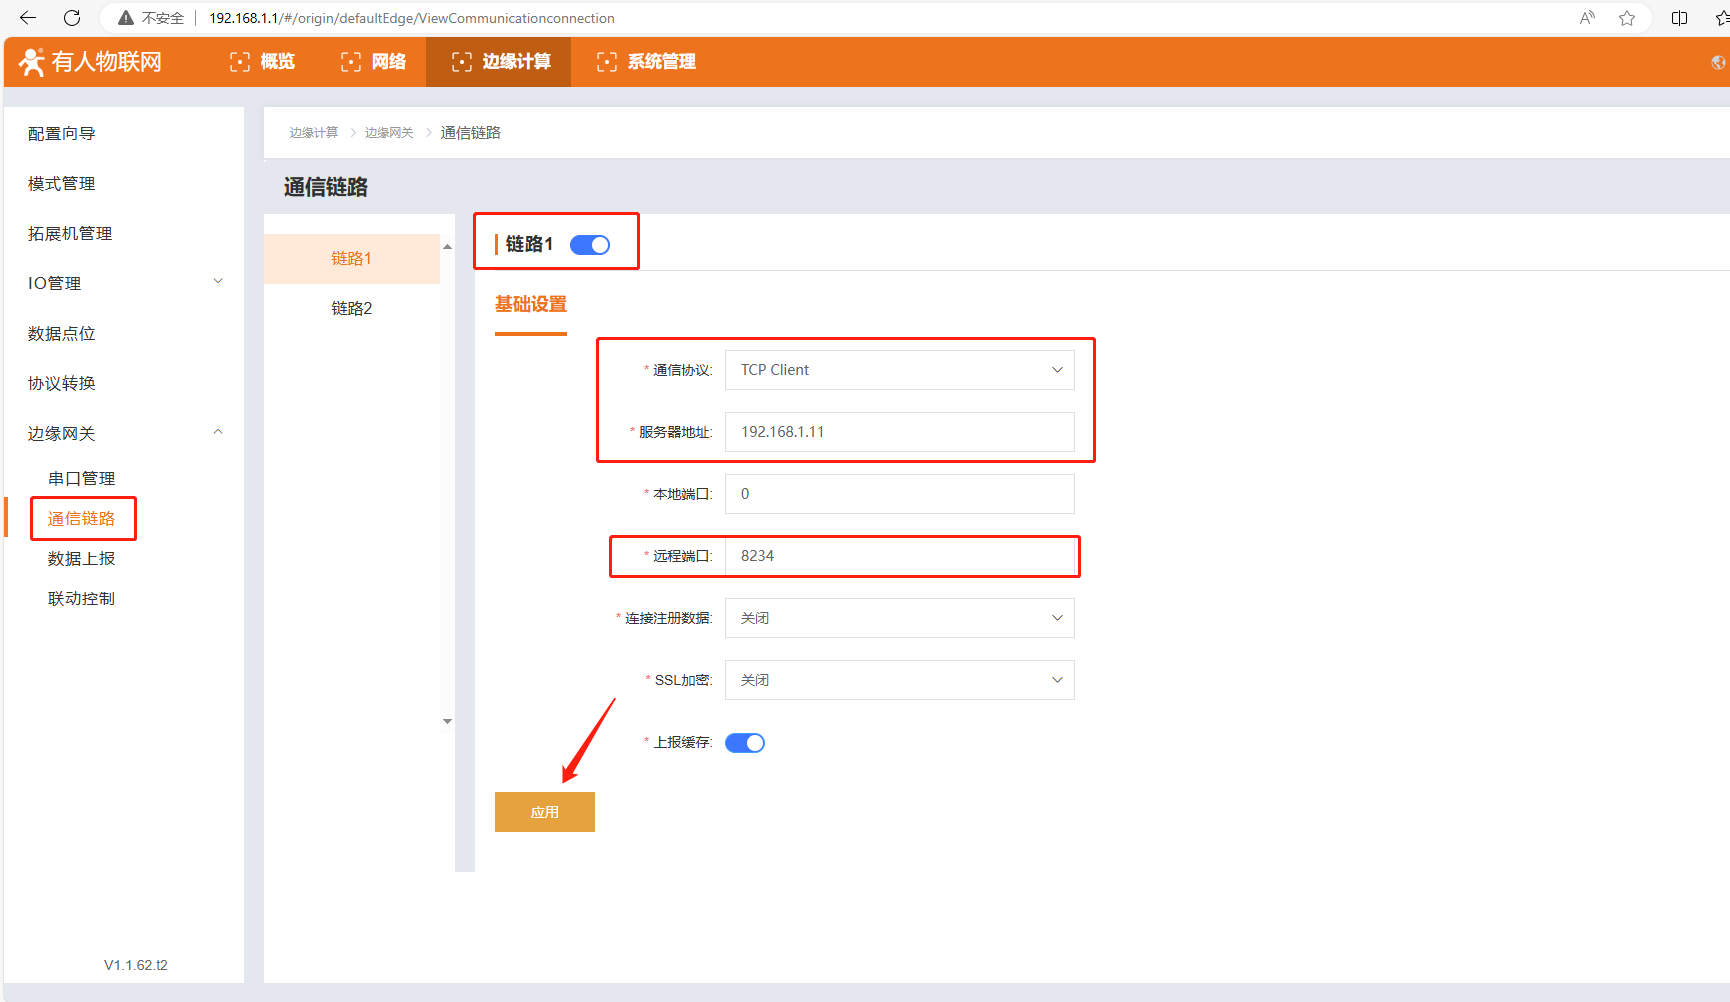The width and height of the screenshot is (1730, 1002).
Task: Open the 通信协议 TCP Client dropdown
Action: tap(899, 370)
